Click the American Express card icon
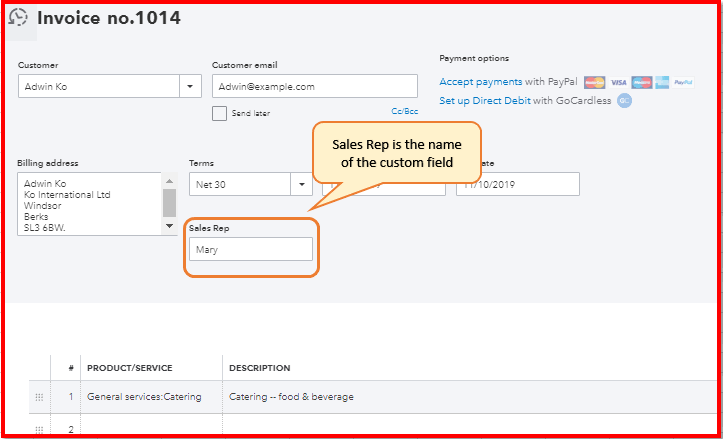Image resolution: width=723 pixels, height=439 pixels. pyautogui.click(x=662, y=83)
